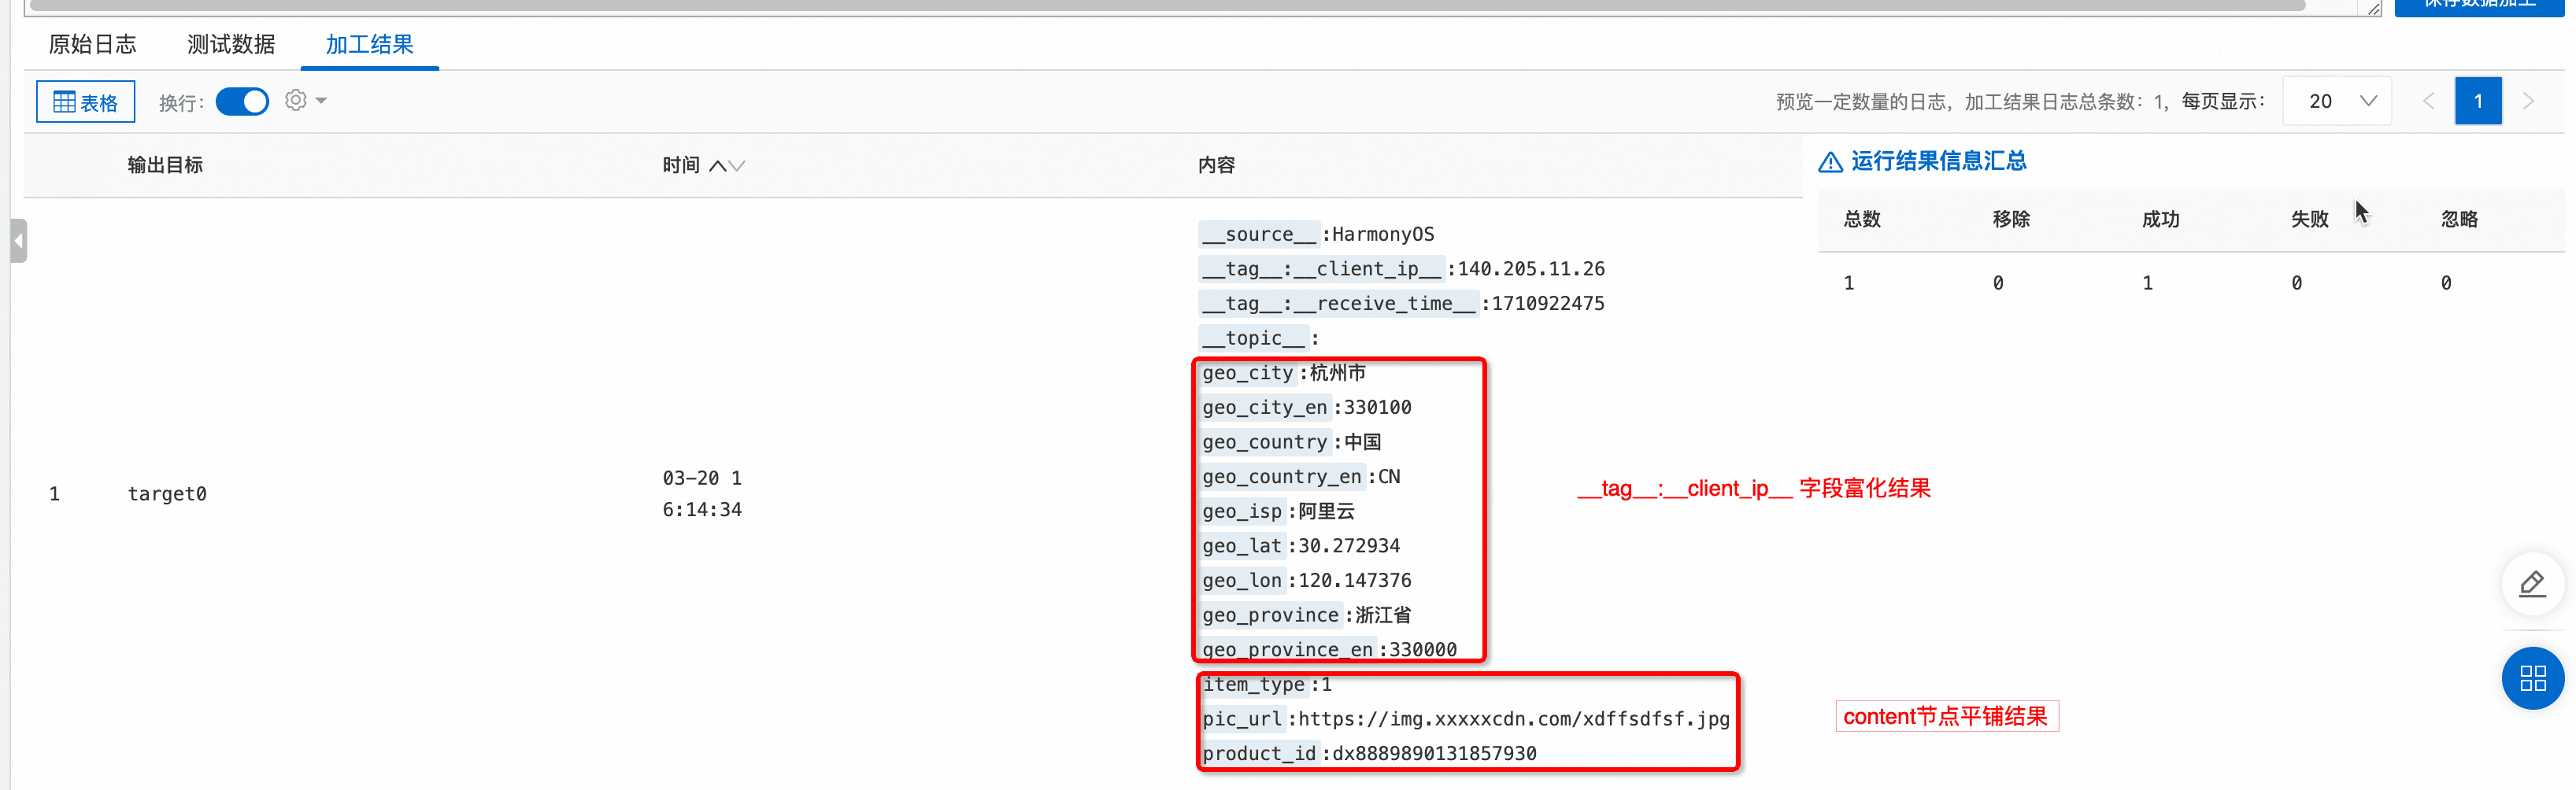Viewport: 2576px width, 790px height.
Task: Select page 1 in pagination
Action: [x=2478, y=101]
